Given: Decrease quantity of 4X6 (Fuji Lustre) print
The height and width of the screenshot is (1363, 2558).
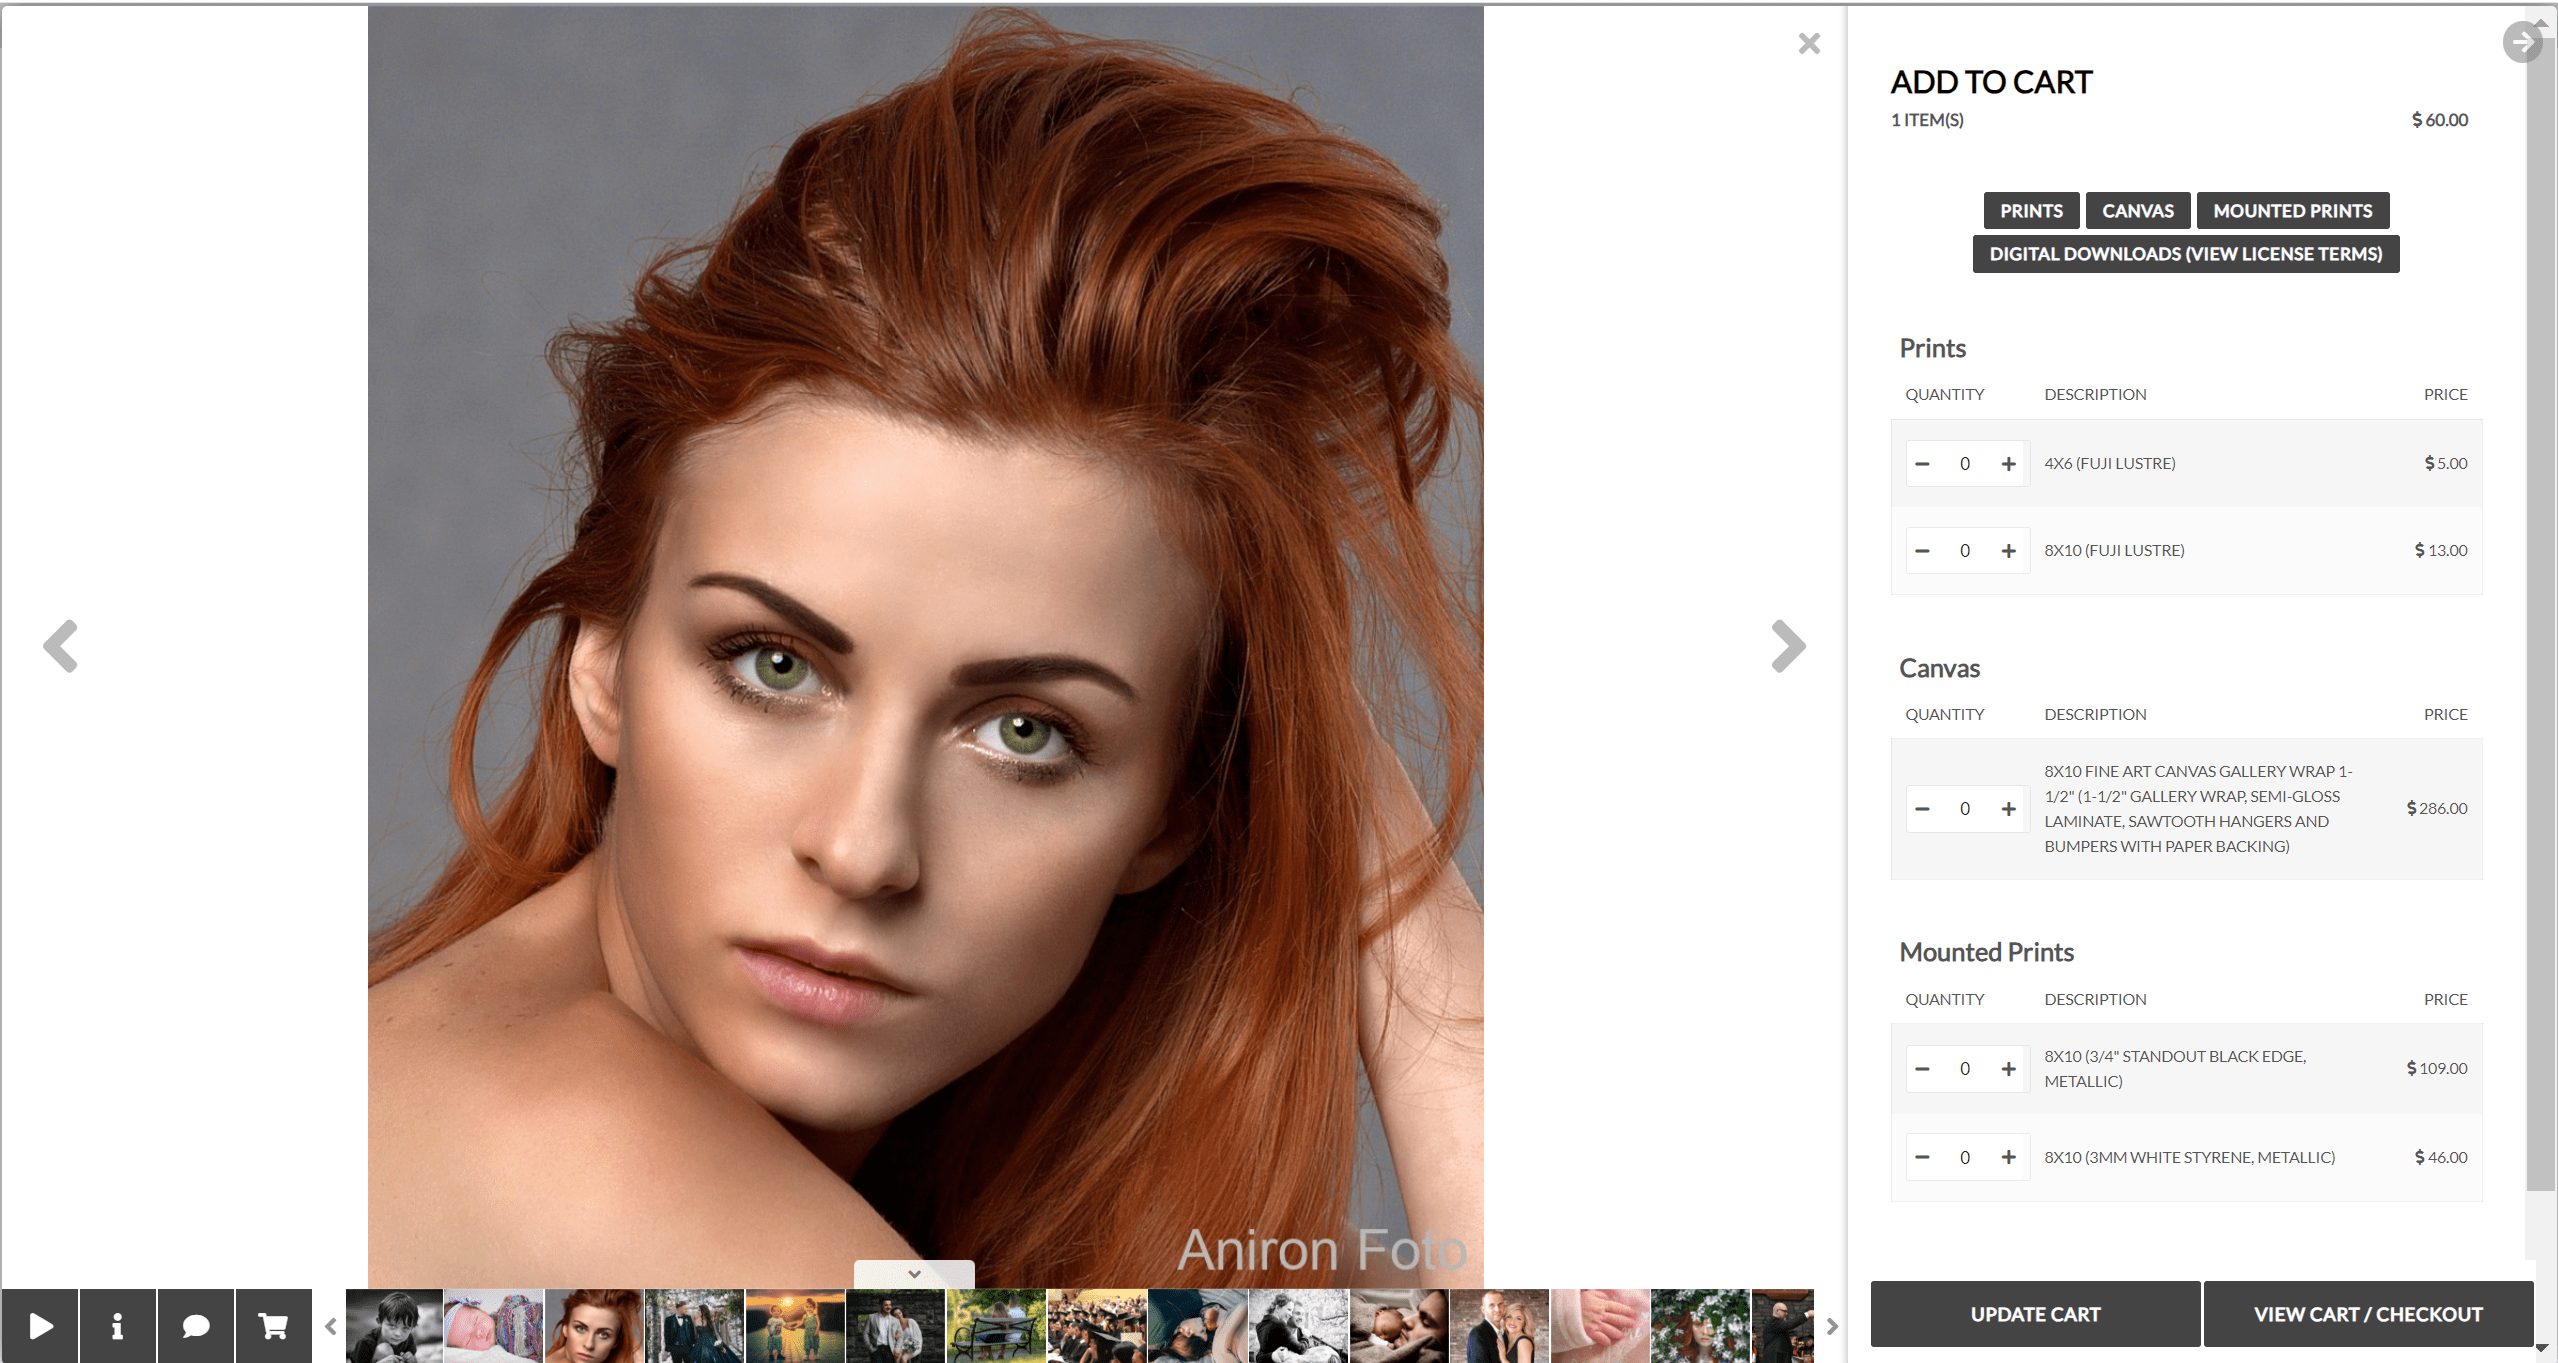Looking at the screenshot, I should coord(1922,464).
